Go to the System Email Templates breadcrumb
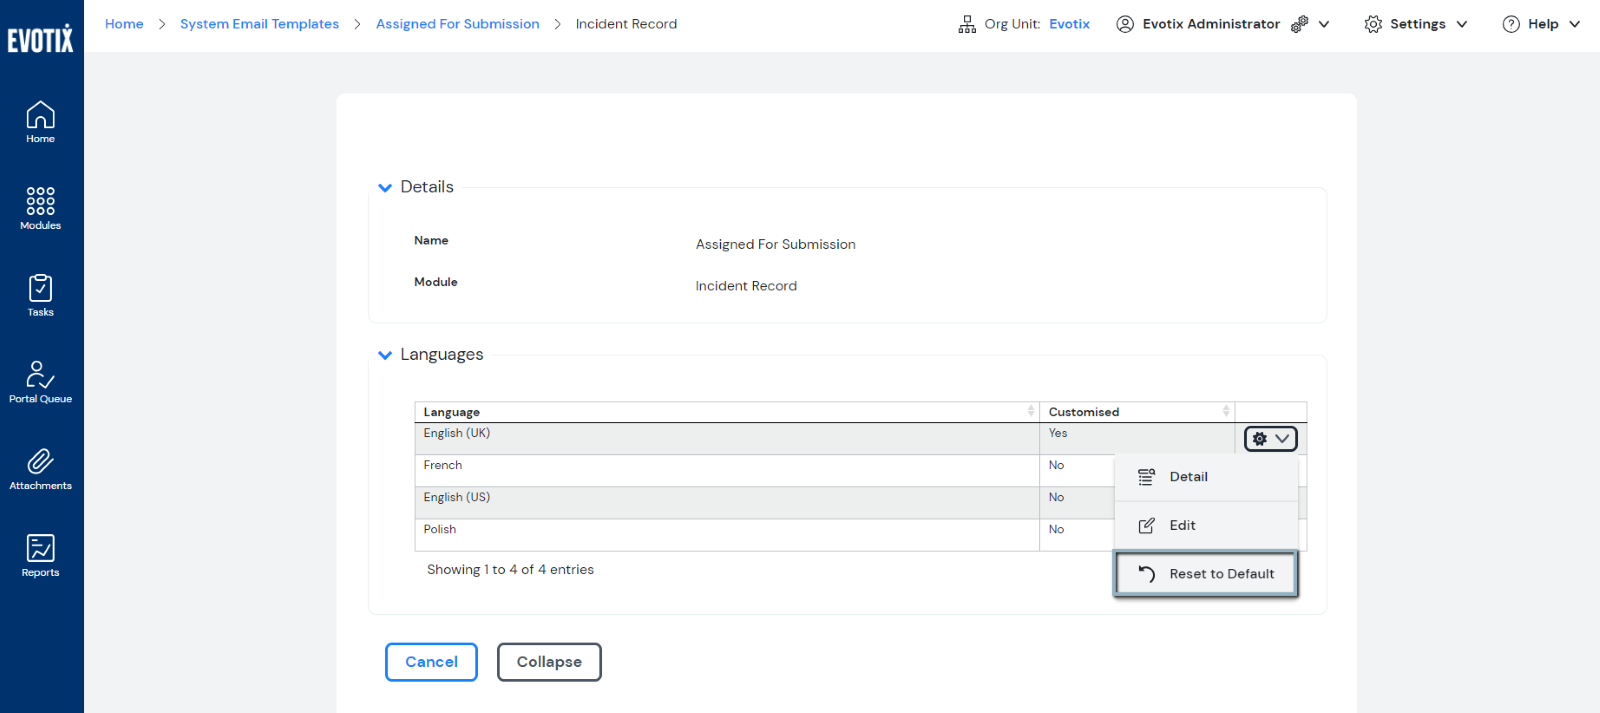The image size is (1600, 713). pyautogui.click(x=259, y=24)
